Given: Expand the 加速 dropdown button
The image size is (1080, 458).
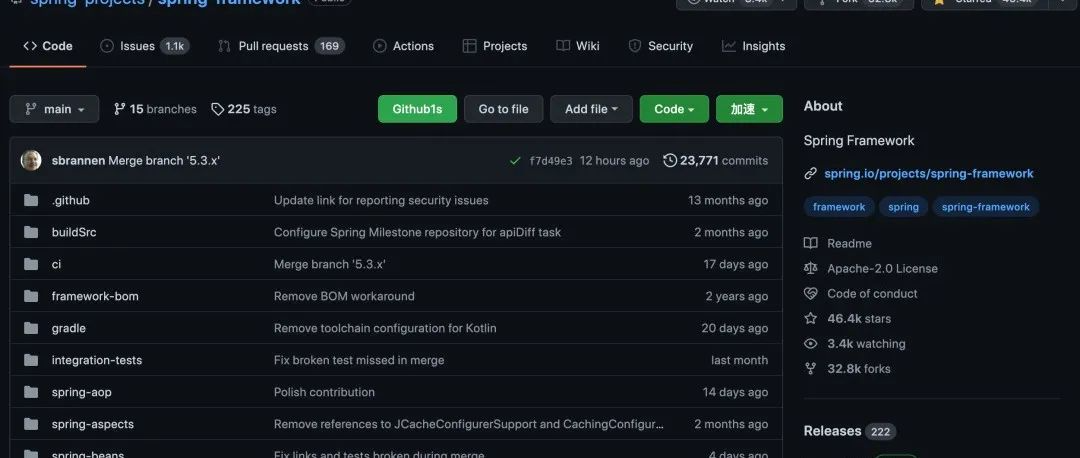Looking at the screenshot, I should pos(749,109).
